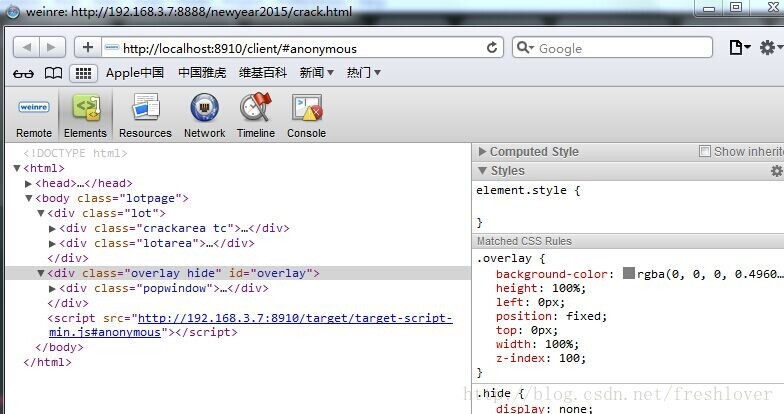
Task: Add bookmark with plus button
Action: tap(88, 48)
